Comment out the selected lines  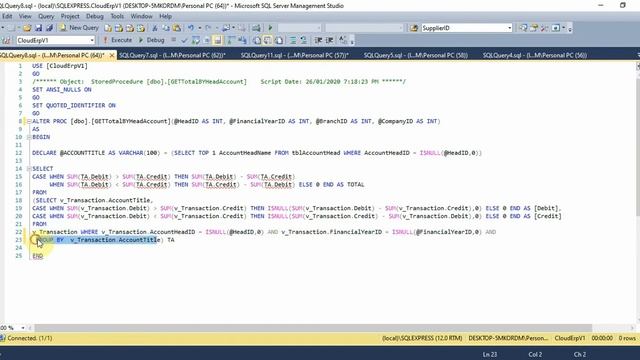tap(293, 40)
